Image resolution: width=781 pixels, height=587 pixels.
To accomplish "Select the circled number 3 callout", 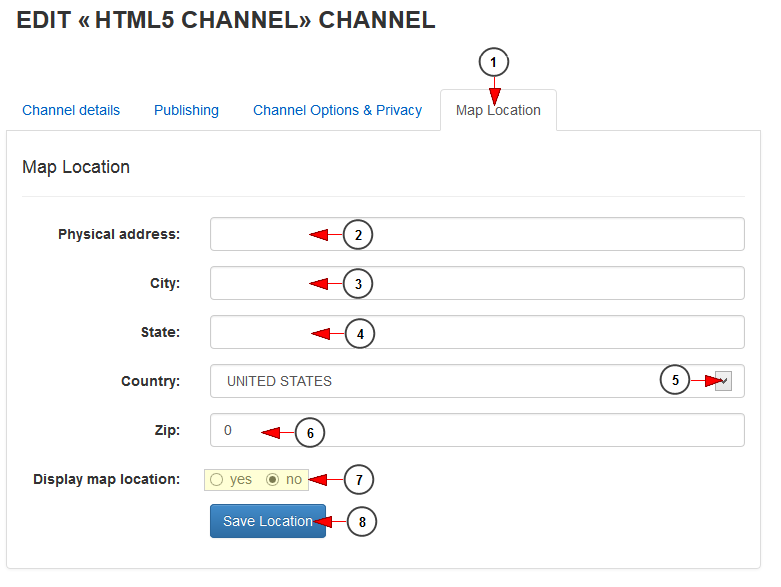I will [358, 284].
